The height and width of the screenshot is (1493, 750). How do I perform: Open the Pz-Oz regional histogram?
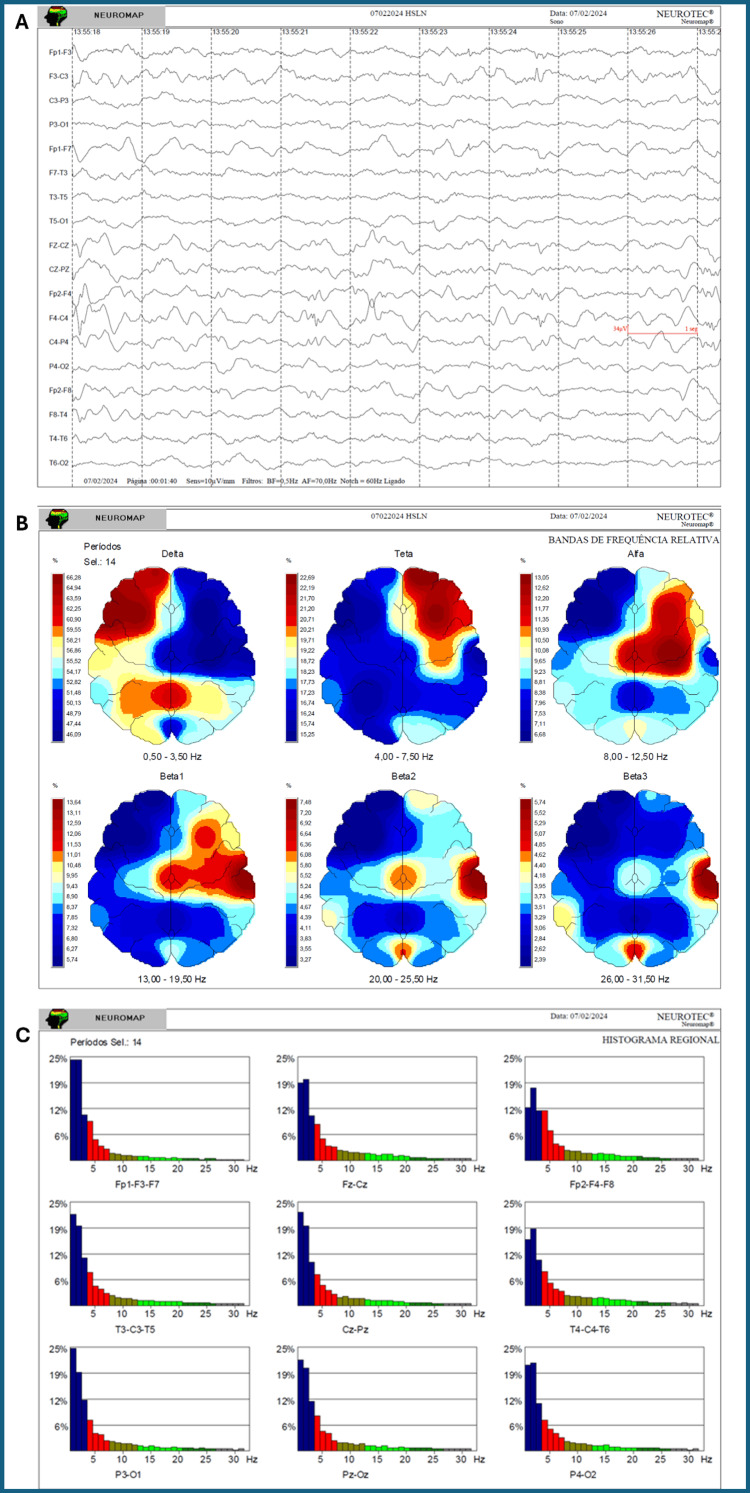pos(386,1400)
